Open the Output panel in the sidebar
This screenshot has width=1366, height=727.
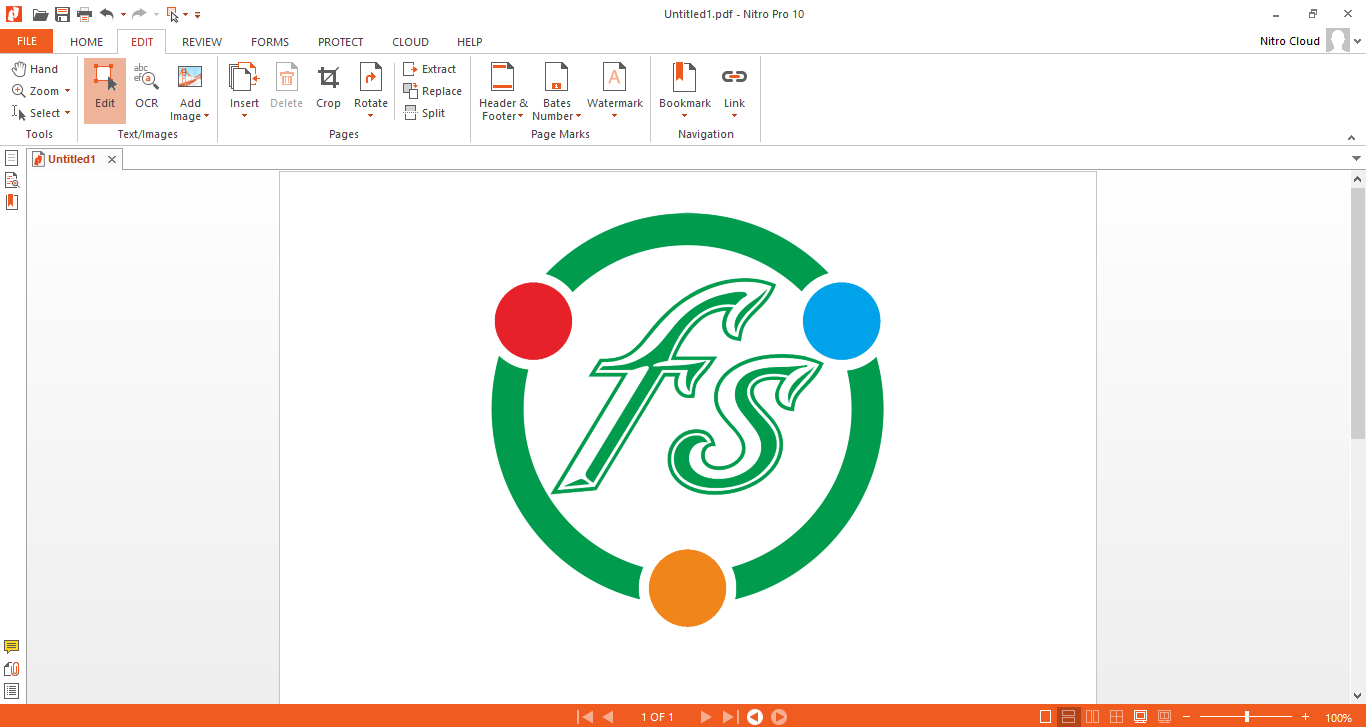pos(12,691)
